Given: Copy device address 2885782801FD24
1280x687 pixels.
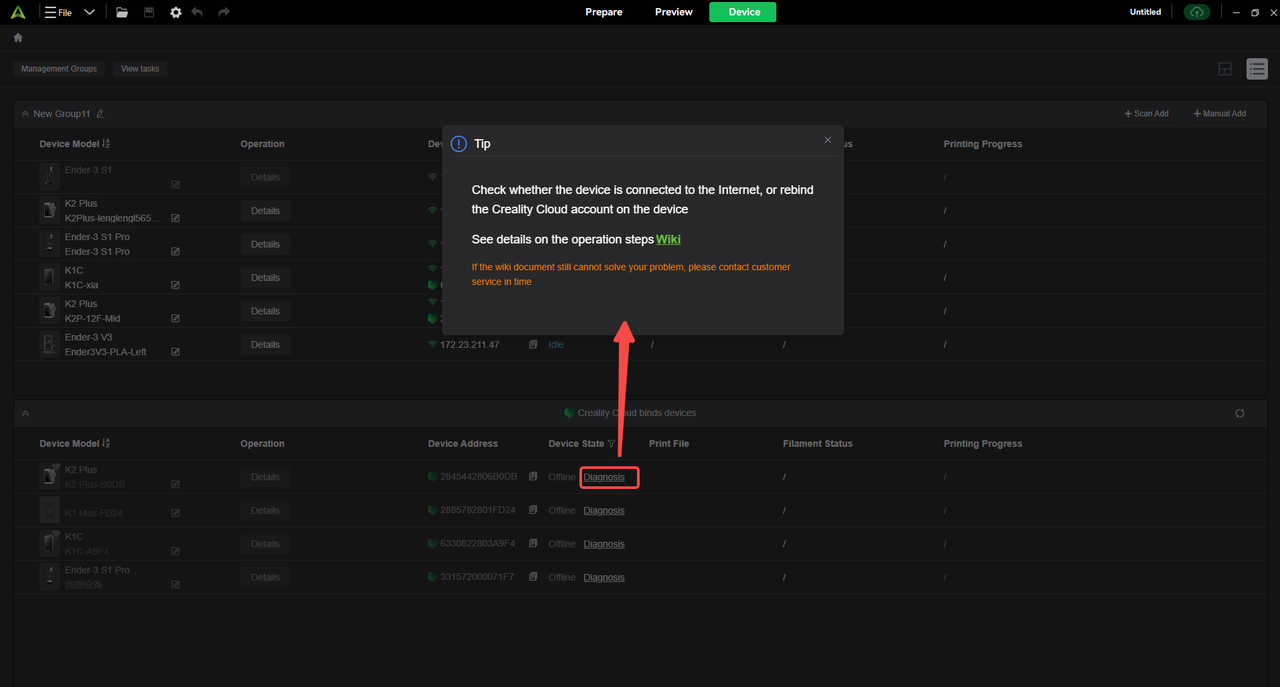Looking at the screenshot, I should 533,510.
